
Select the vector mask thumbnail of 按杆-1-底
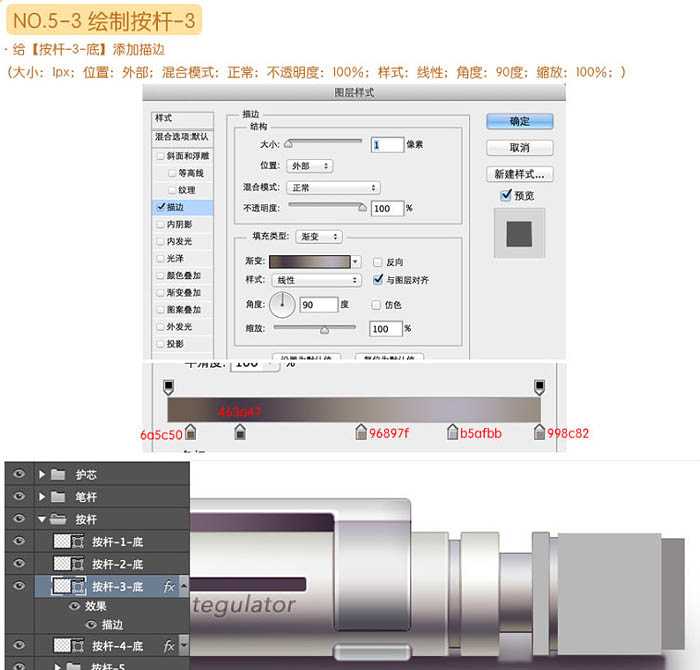click(x=78, y=542)
